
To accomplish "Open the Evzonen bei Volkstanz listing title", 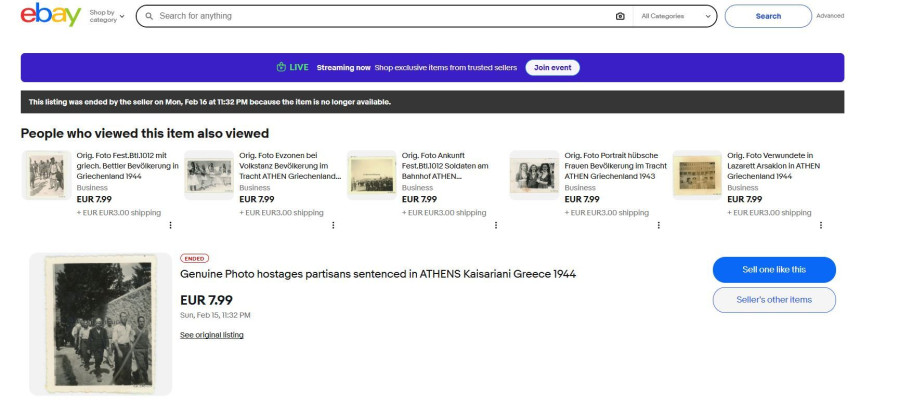I will click(x=284, y=166).
